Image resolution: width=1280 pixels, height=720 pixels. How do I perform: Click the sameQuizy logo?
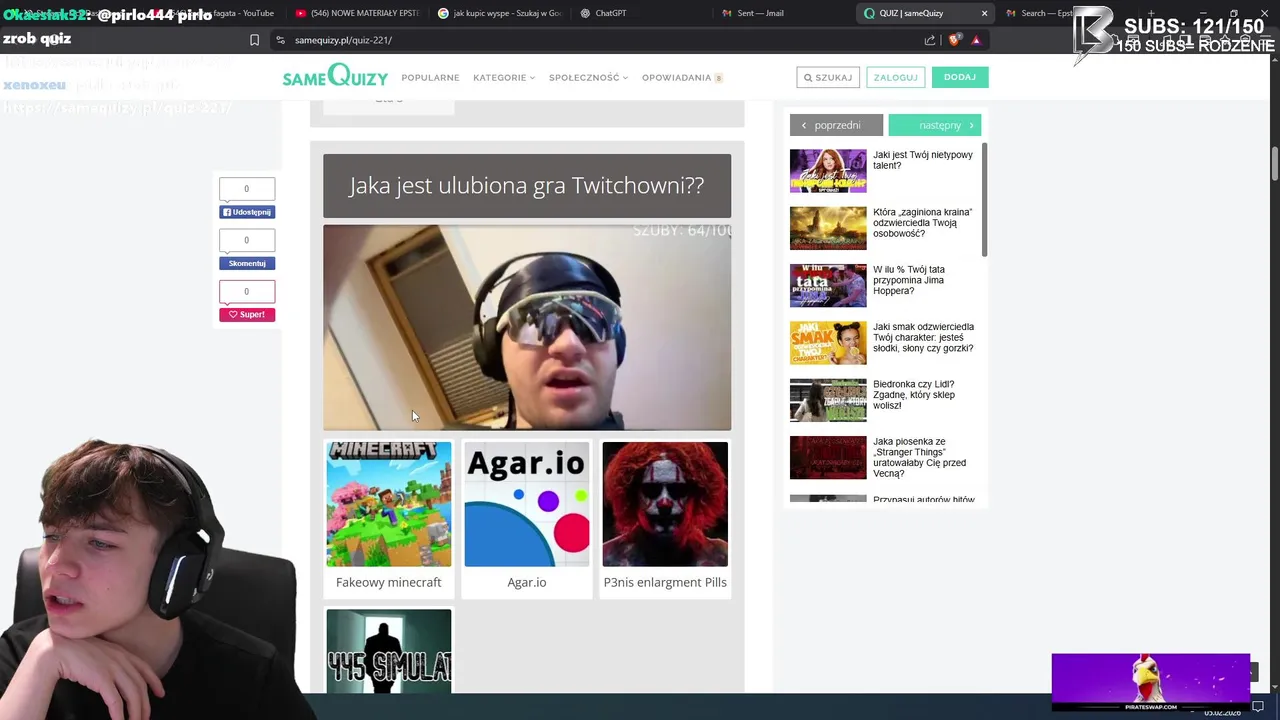[x=334, y=76]
